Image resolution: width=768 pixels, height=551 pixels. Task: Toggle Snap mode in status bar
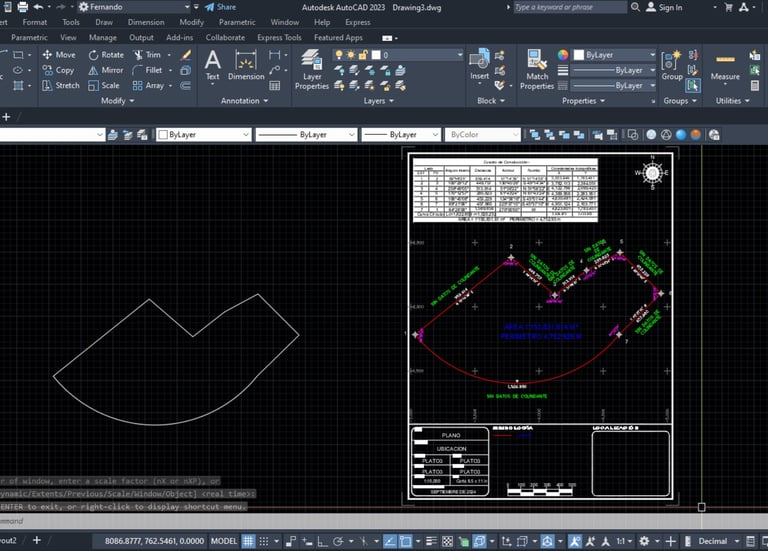coord(264,541)
